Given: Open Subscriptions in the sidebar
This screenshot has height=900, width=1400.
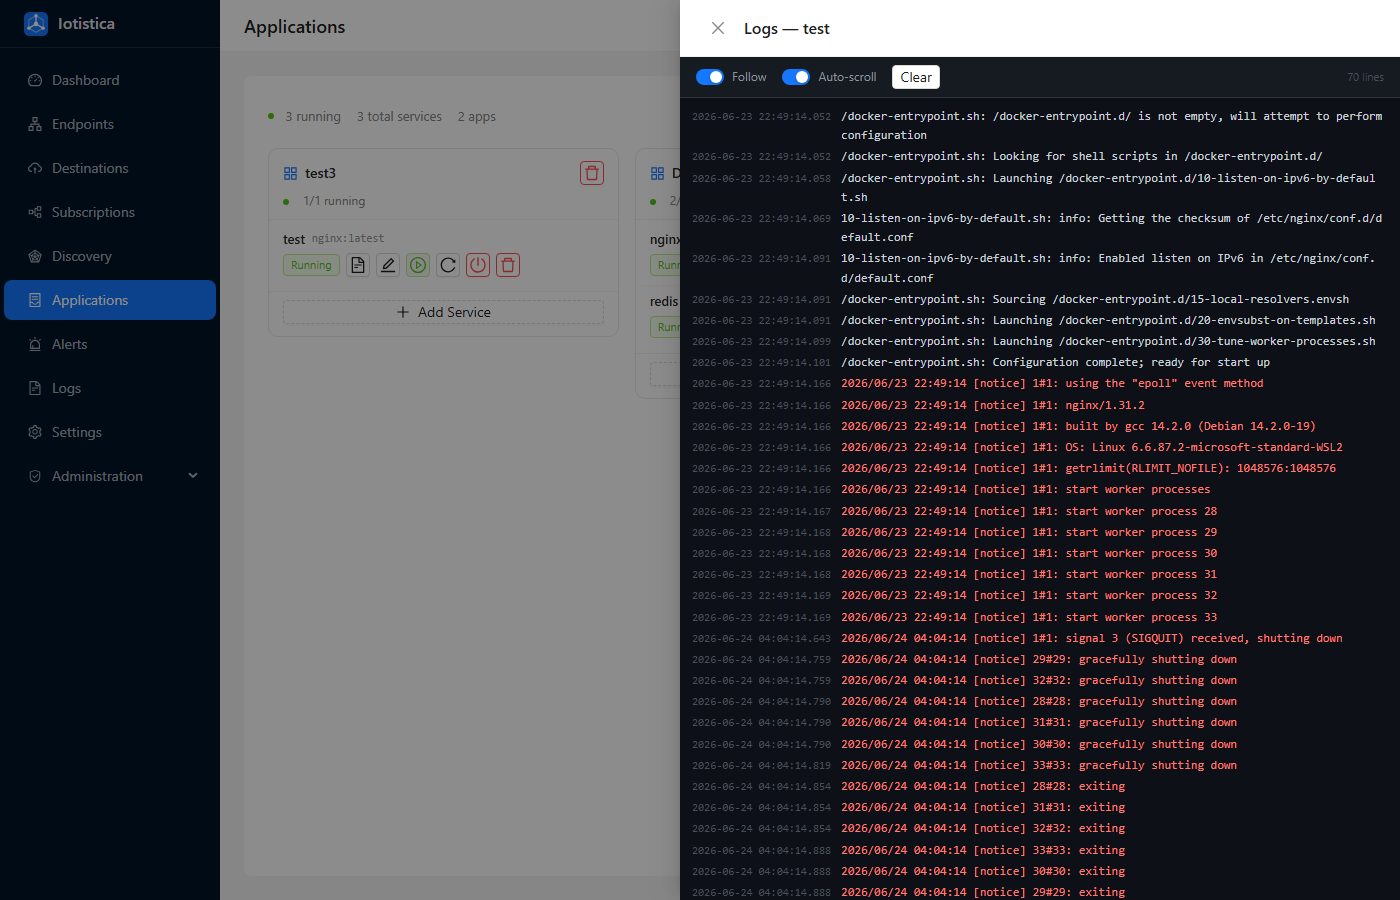Looking at the screenshot, I should [x=110, y=212].
